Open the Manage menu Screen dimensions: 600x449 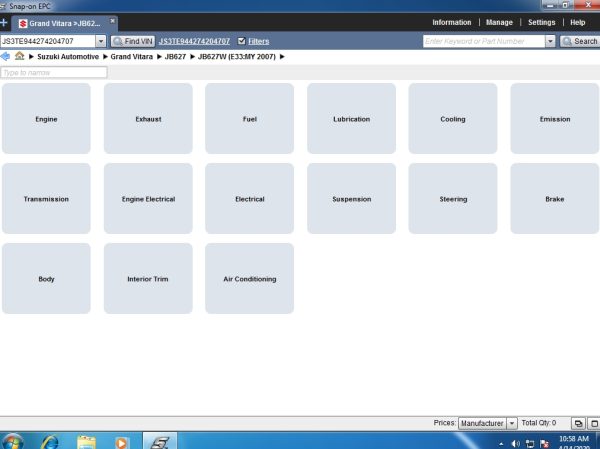[x=499, y=23]
